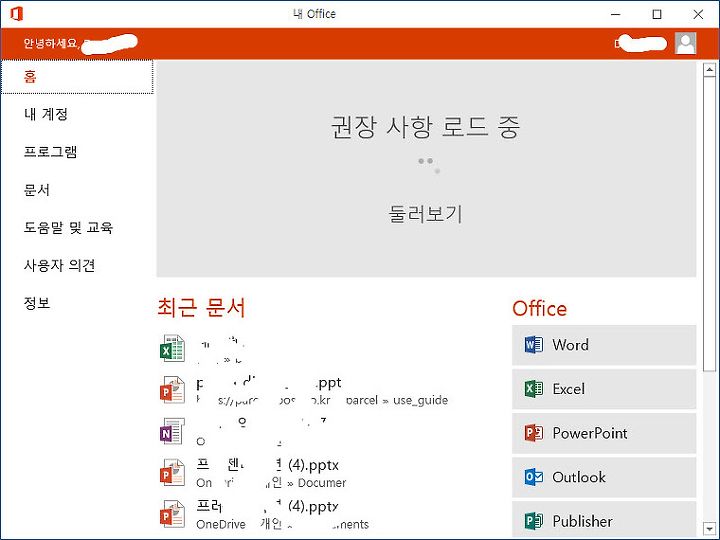
Task: Click the Outlook app icon
Action: click(x=534, y=477)
